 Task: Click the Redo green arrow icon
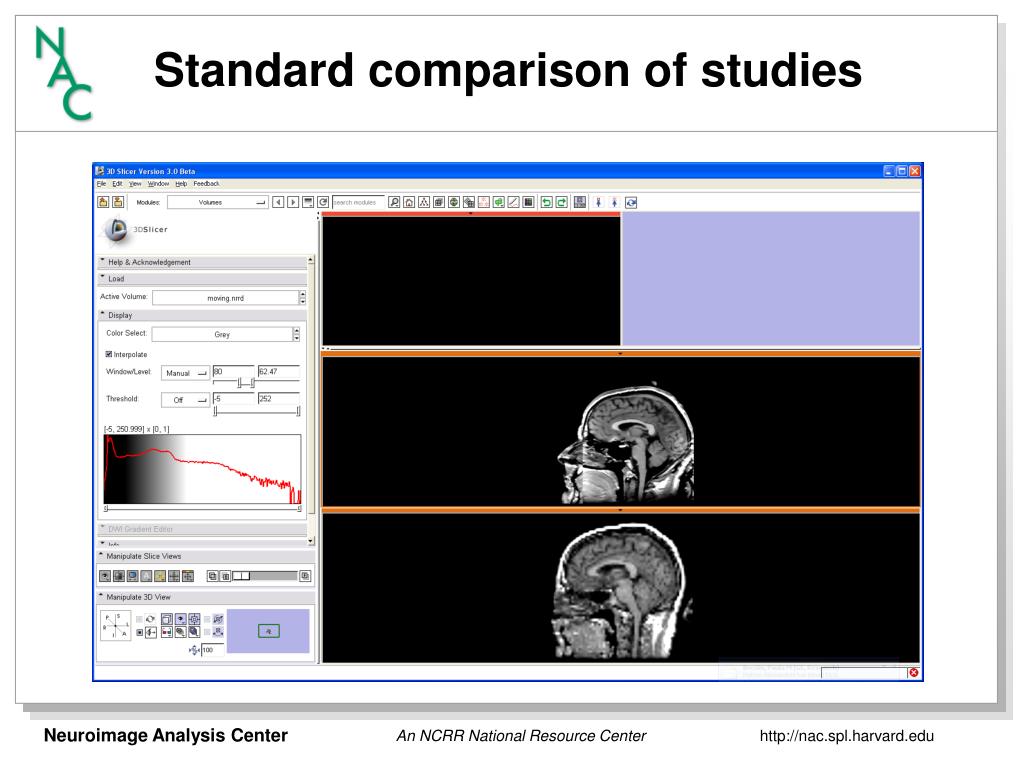click(562, 202)
